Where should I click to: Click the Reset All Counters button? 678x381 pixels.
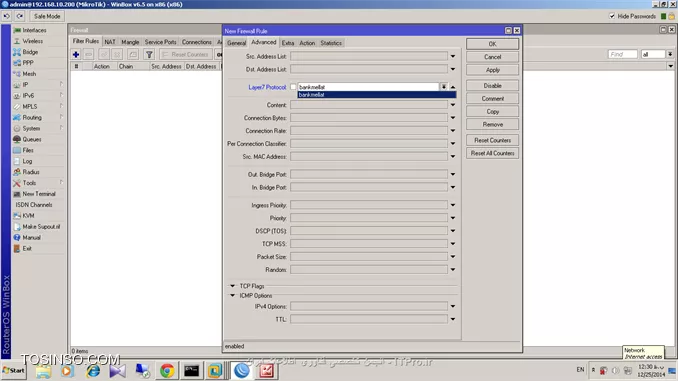tap(493, 153)
